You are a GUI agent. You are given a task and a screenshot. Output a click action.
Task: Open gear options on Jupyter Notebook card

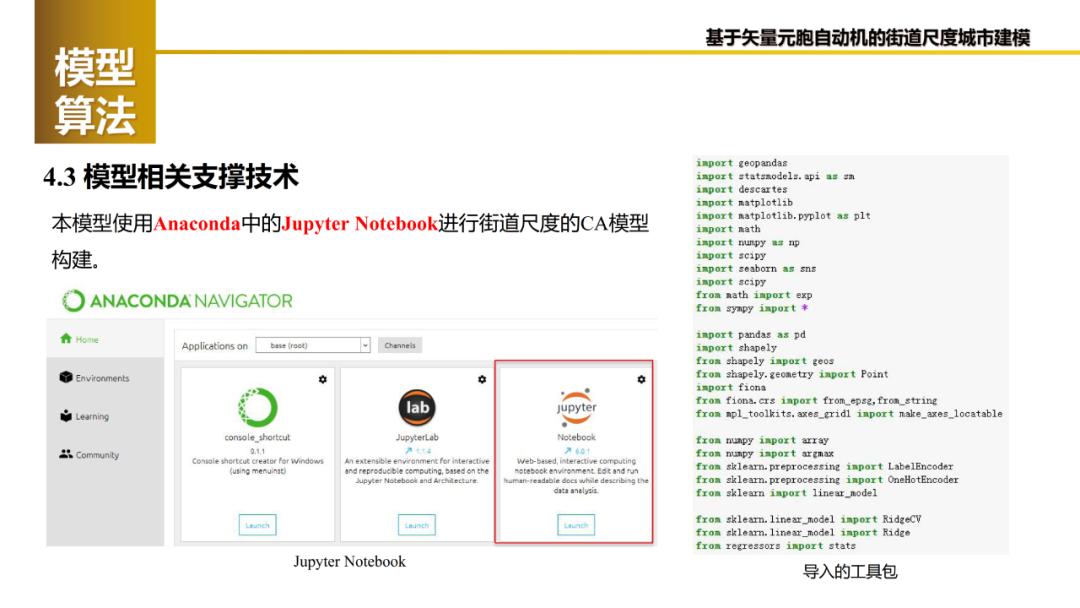pos(641,379)
